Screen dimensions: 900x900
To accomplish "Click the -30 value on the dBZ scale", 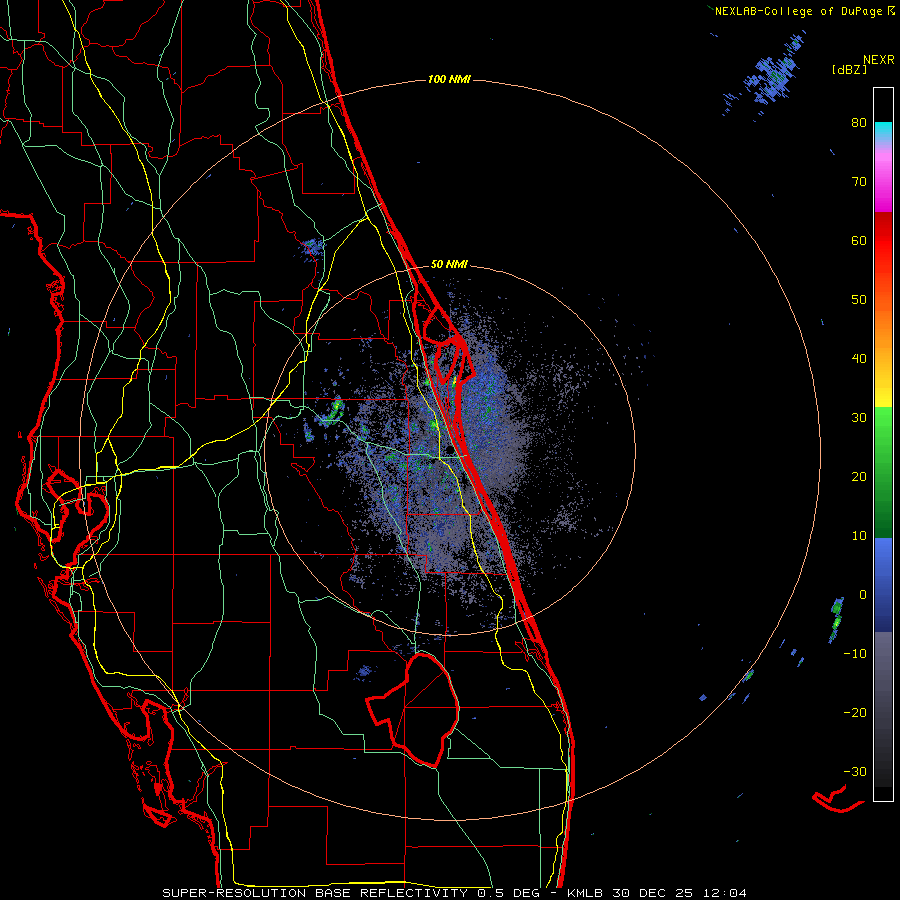I will (x=855, y=772).
